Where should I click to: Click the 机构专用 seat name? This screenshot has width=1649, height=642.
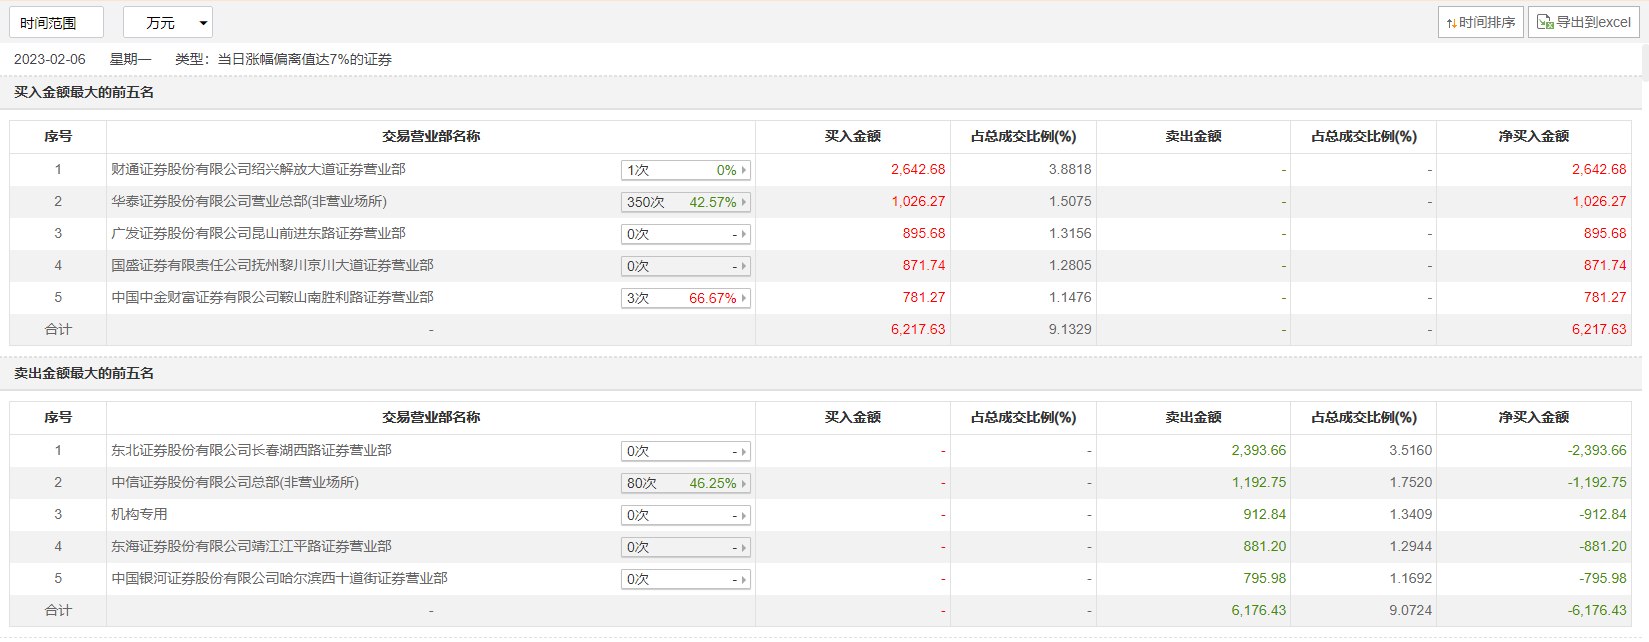coord(139,514)
